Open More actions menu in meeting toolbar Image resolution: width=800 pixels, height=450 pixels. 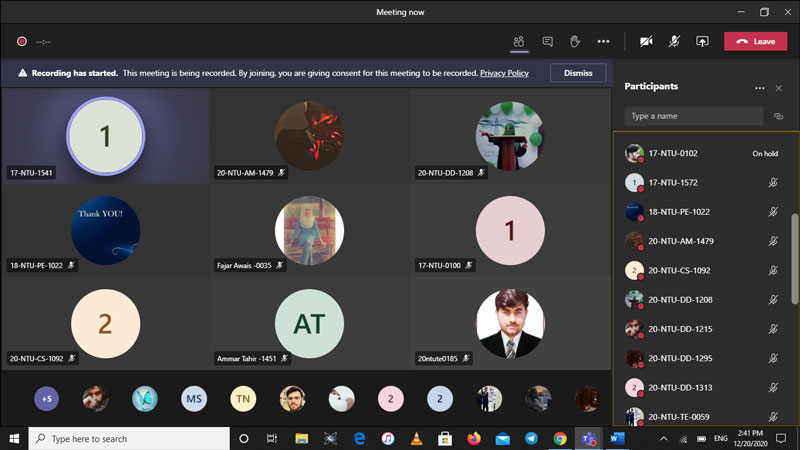(x=603, y=41)
